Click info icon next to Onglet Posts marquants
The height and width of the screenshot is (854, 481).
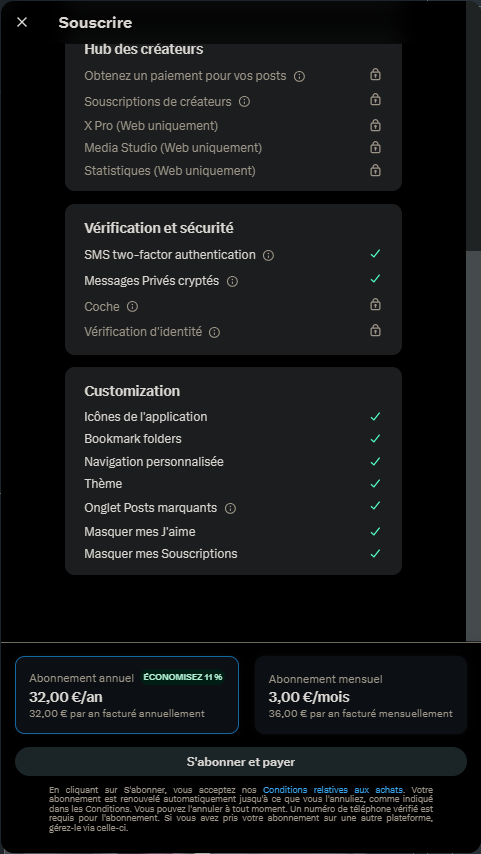coord(230,508)
